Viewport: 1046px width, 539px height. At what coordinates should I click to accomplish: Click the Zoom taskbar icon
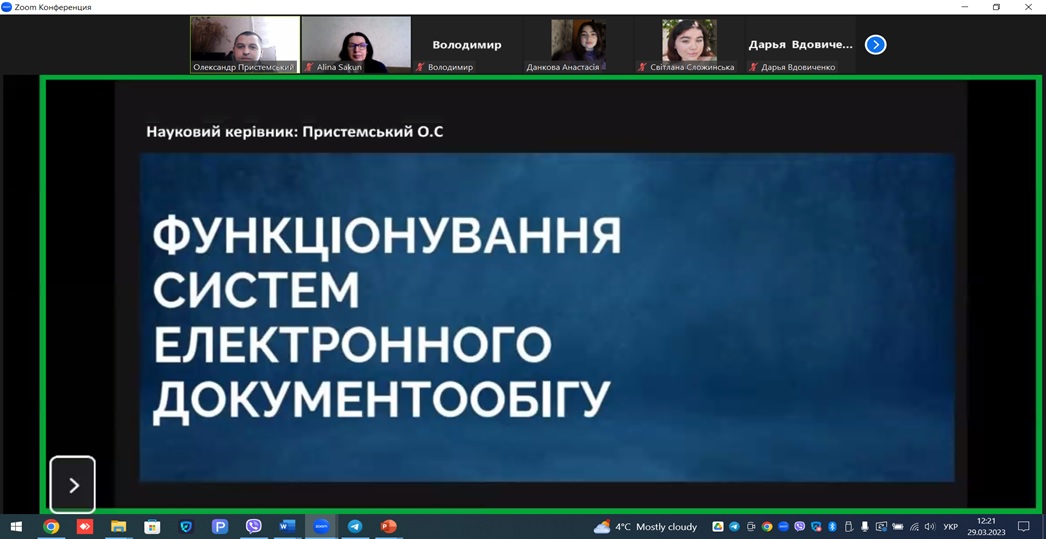[x=321, y=526]
